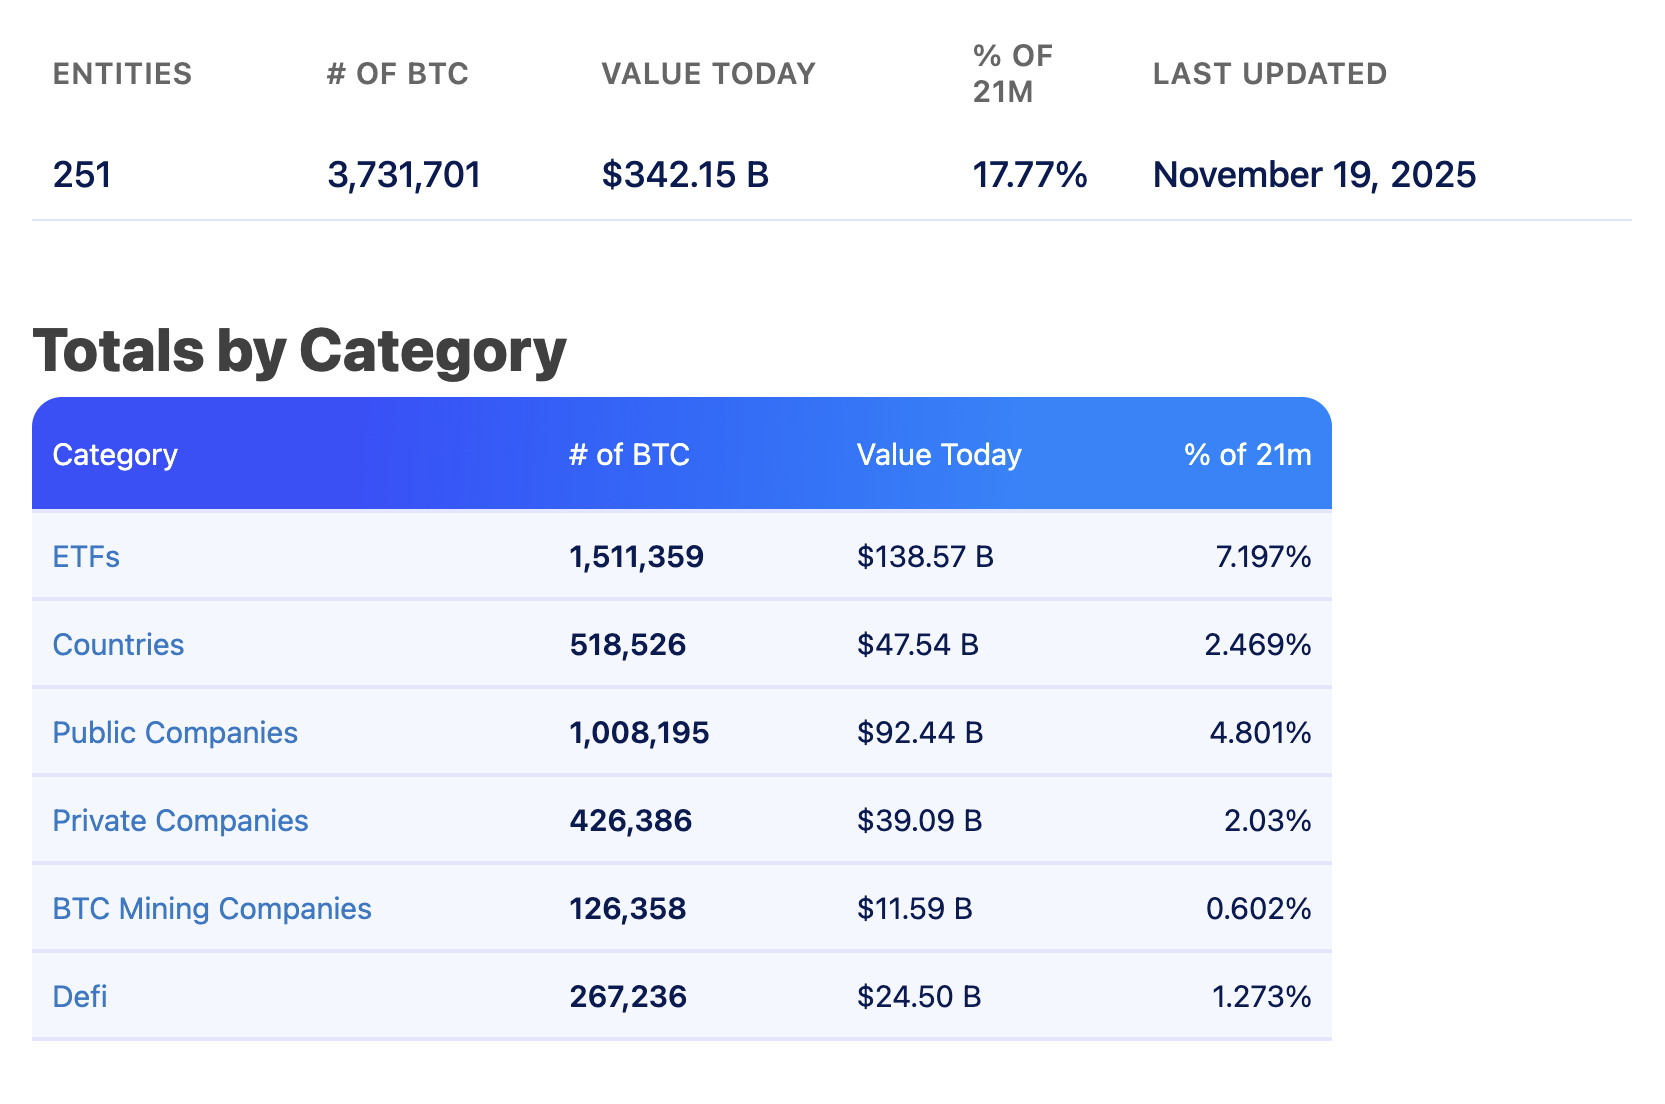
Task: Click the ENTITIES header label
Action: pos(122,73)
